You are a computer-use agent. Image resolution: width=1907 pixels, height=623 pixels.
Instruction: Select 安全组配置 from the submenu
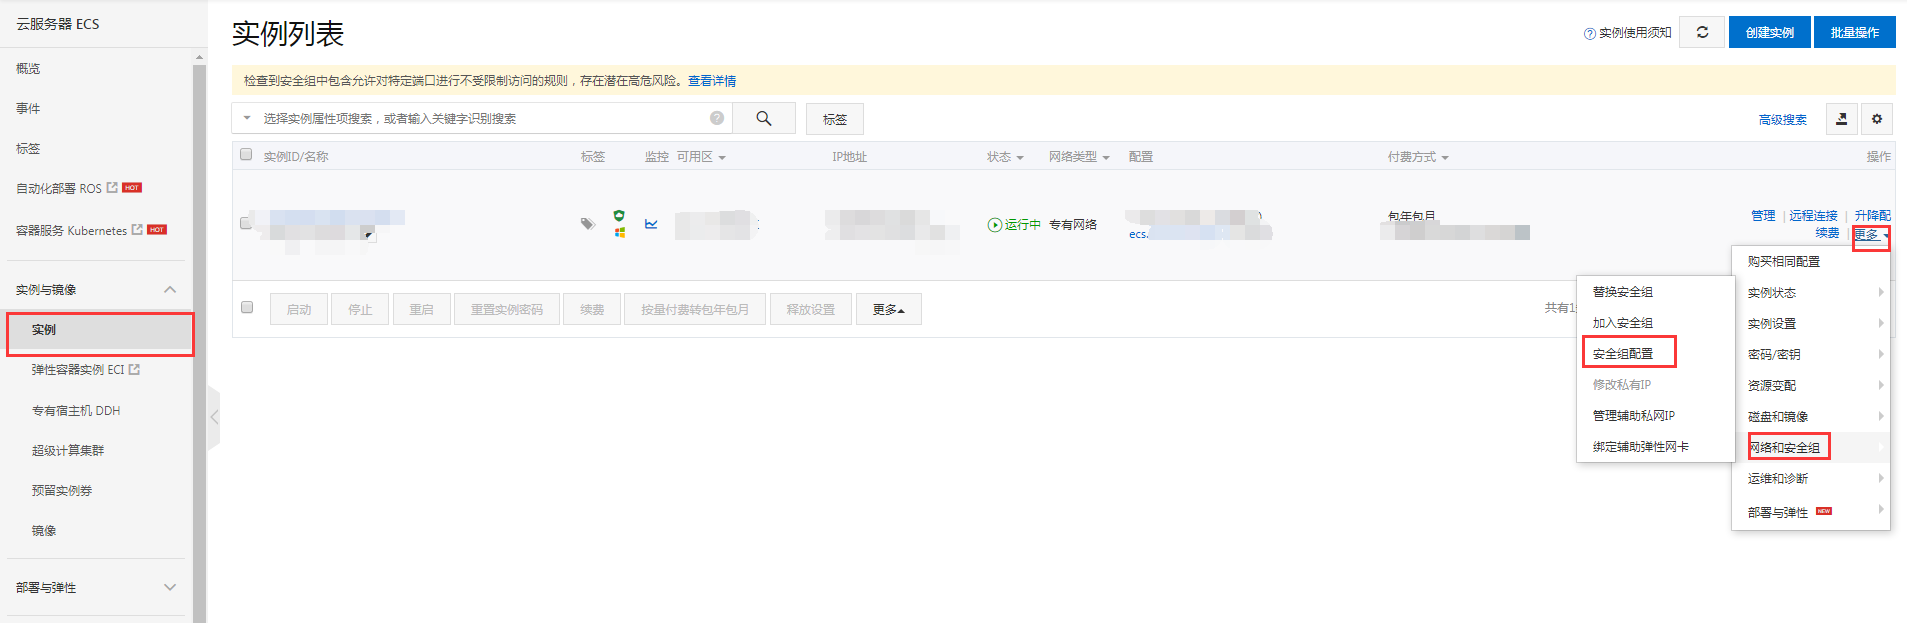(1622, 354)
